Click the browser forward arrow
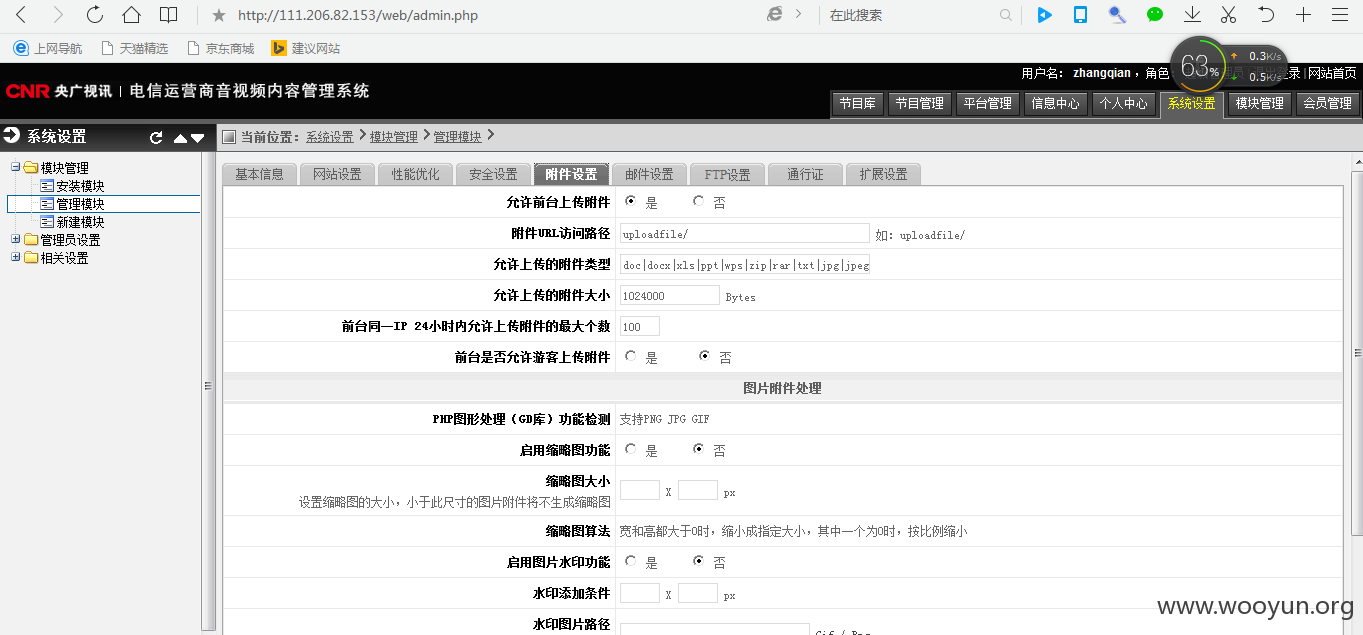Viewport: 1363px width, 635px height. click(x=58, y=15)
